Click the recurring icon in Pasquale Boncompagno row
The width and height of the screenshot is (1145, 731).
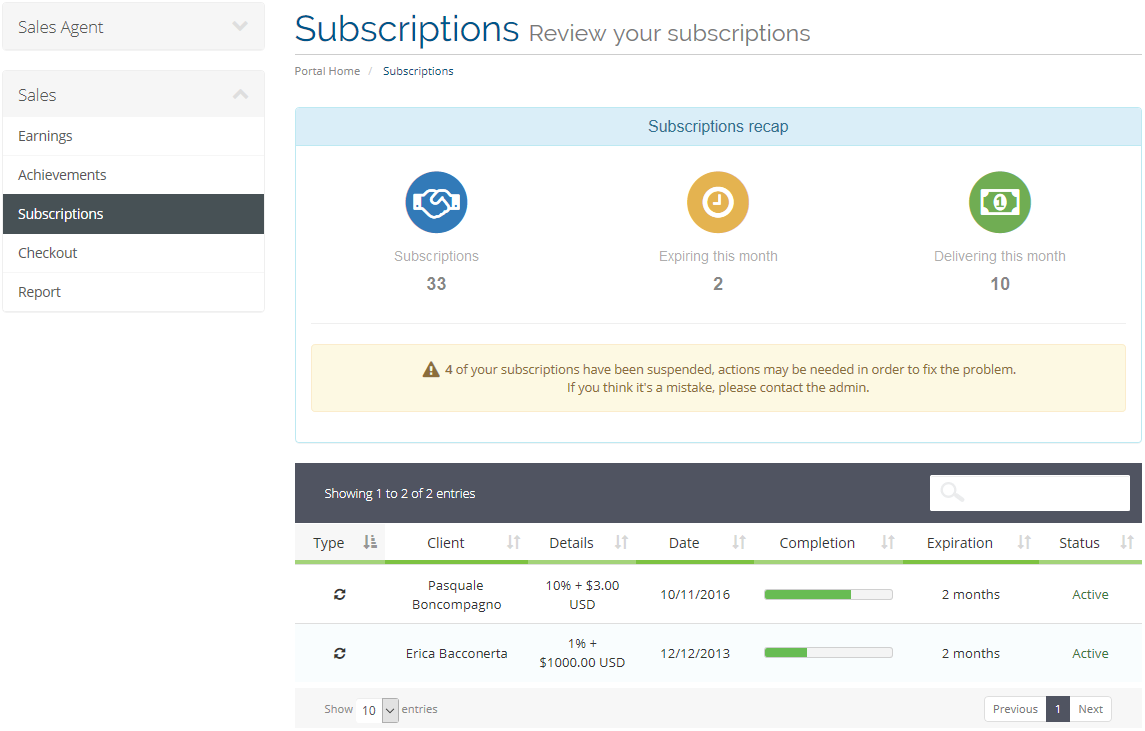(340, 594)
